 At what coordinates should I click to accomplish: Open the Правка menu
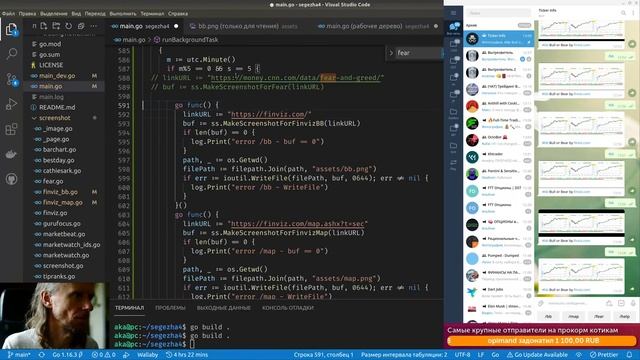click(27, 13)
